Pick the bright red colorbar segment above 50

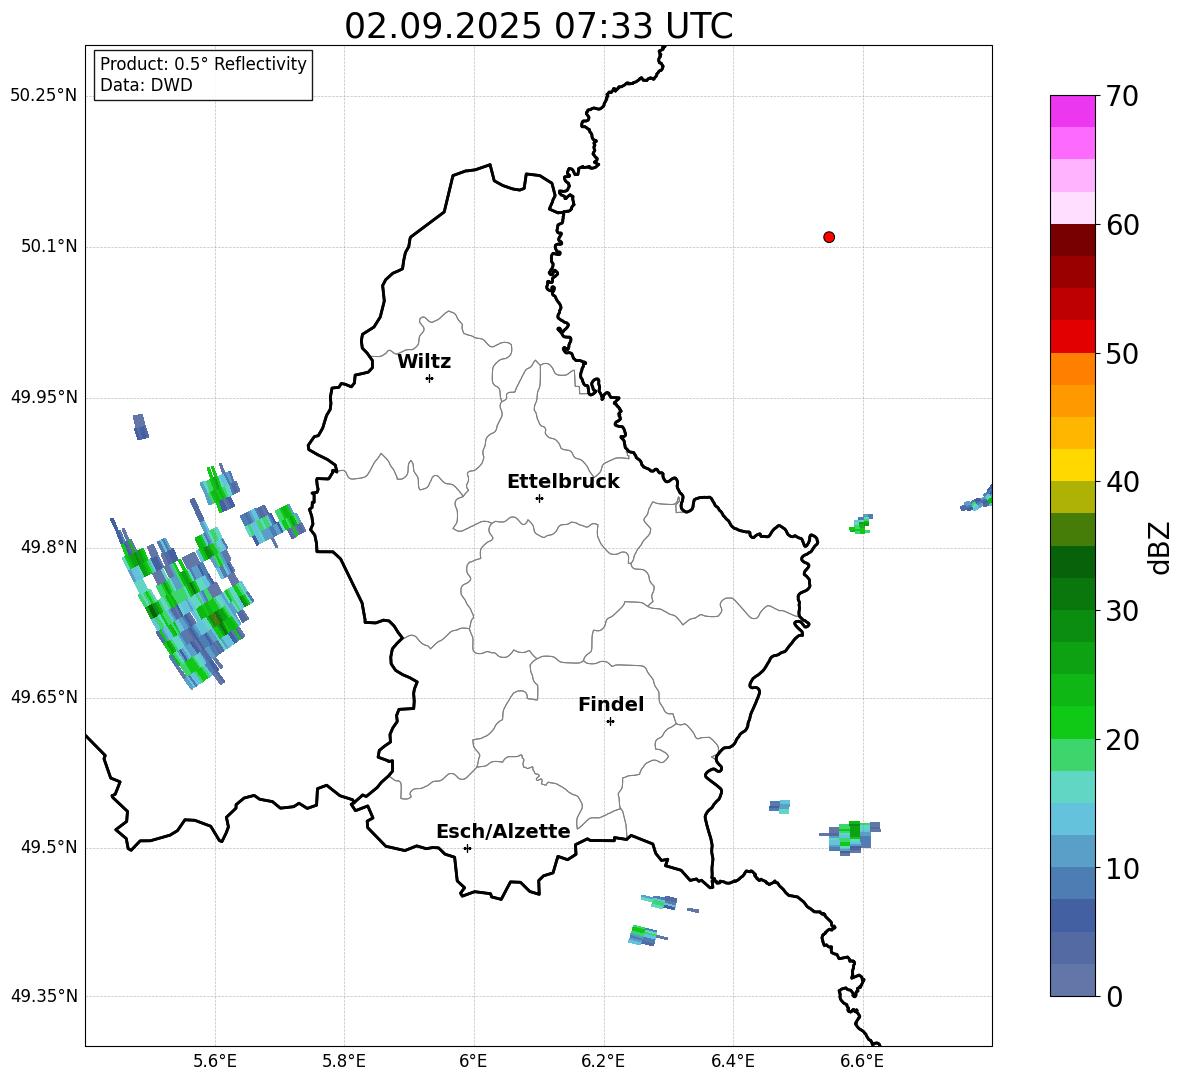click(x=1072, y=337)
